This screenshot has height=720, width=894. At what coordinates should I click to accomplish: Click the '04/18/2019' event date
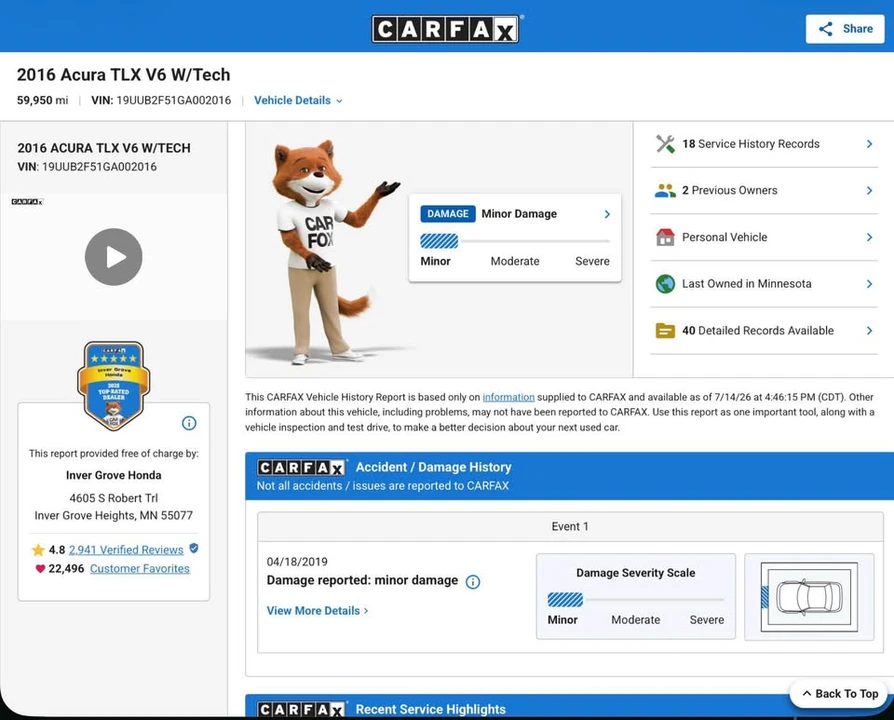(x=297, y=562)
